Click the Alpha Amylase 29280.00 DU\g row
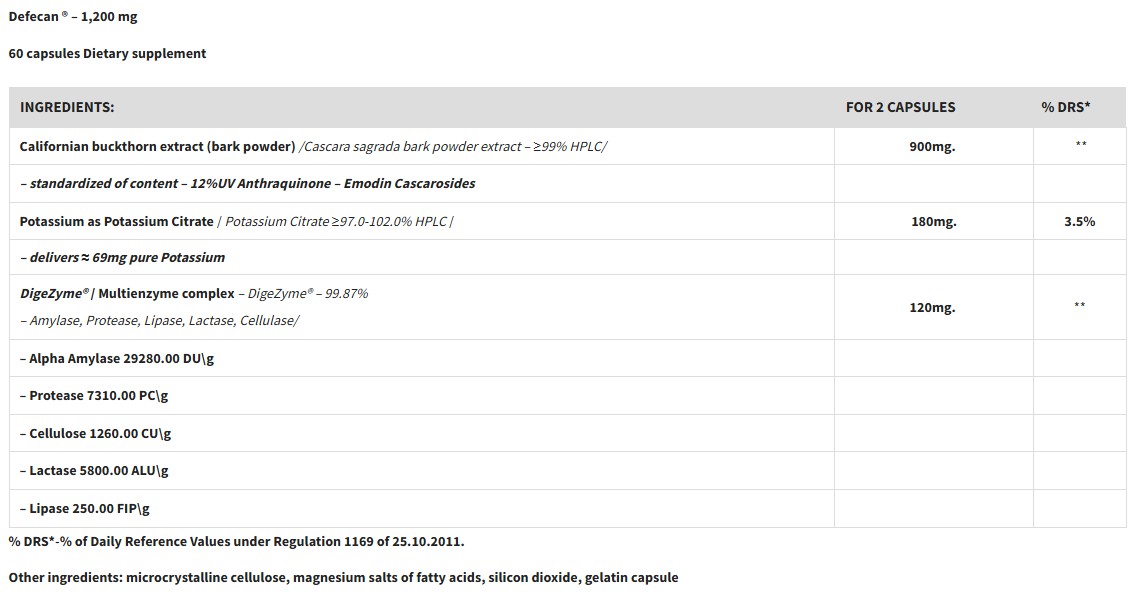Viewport: 1135px width, 598px height. coord(116,358)
